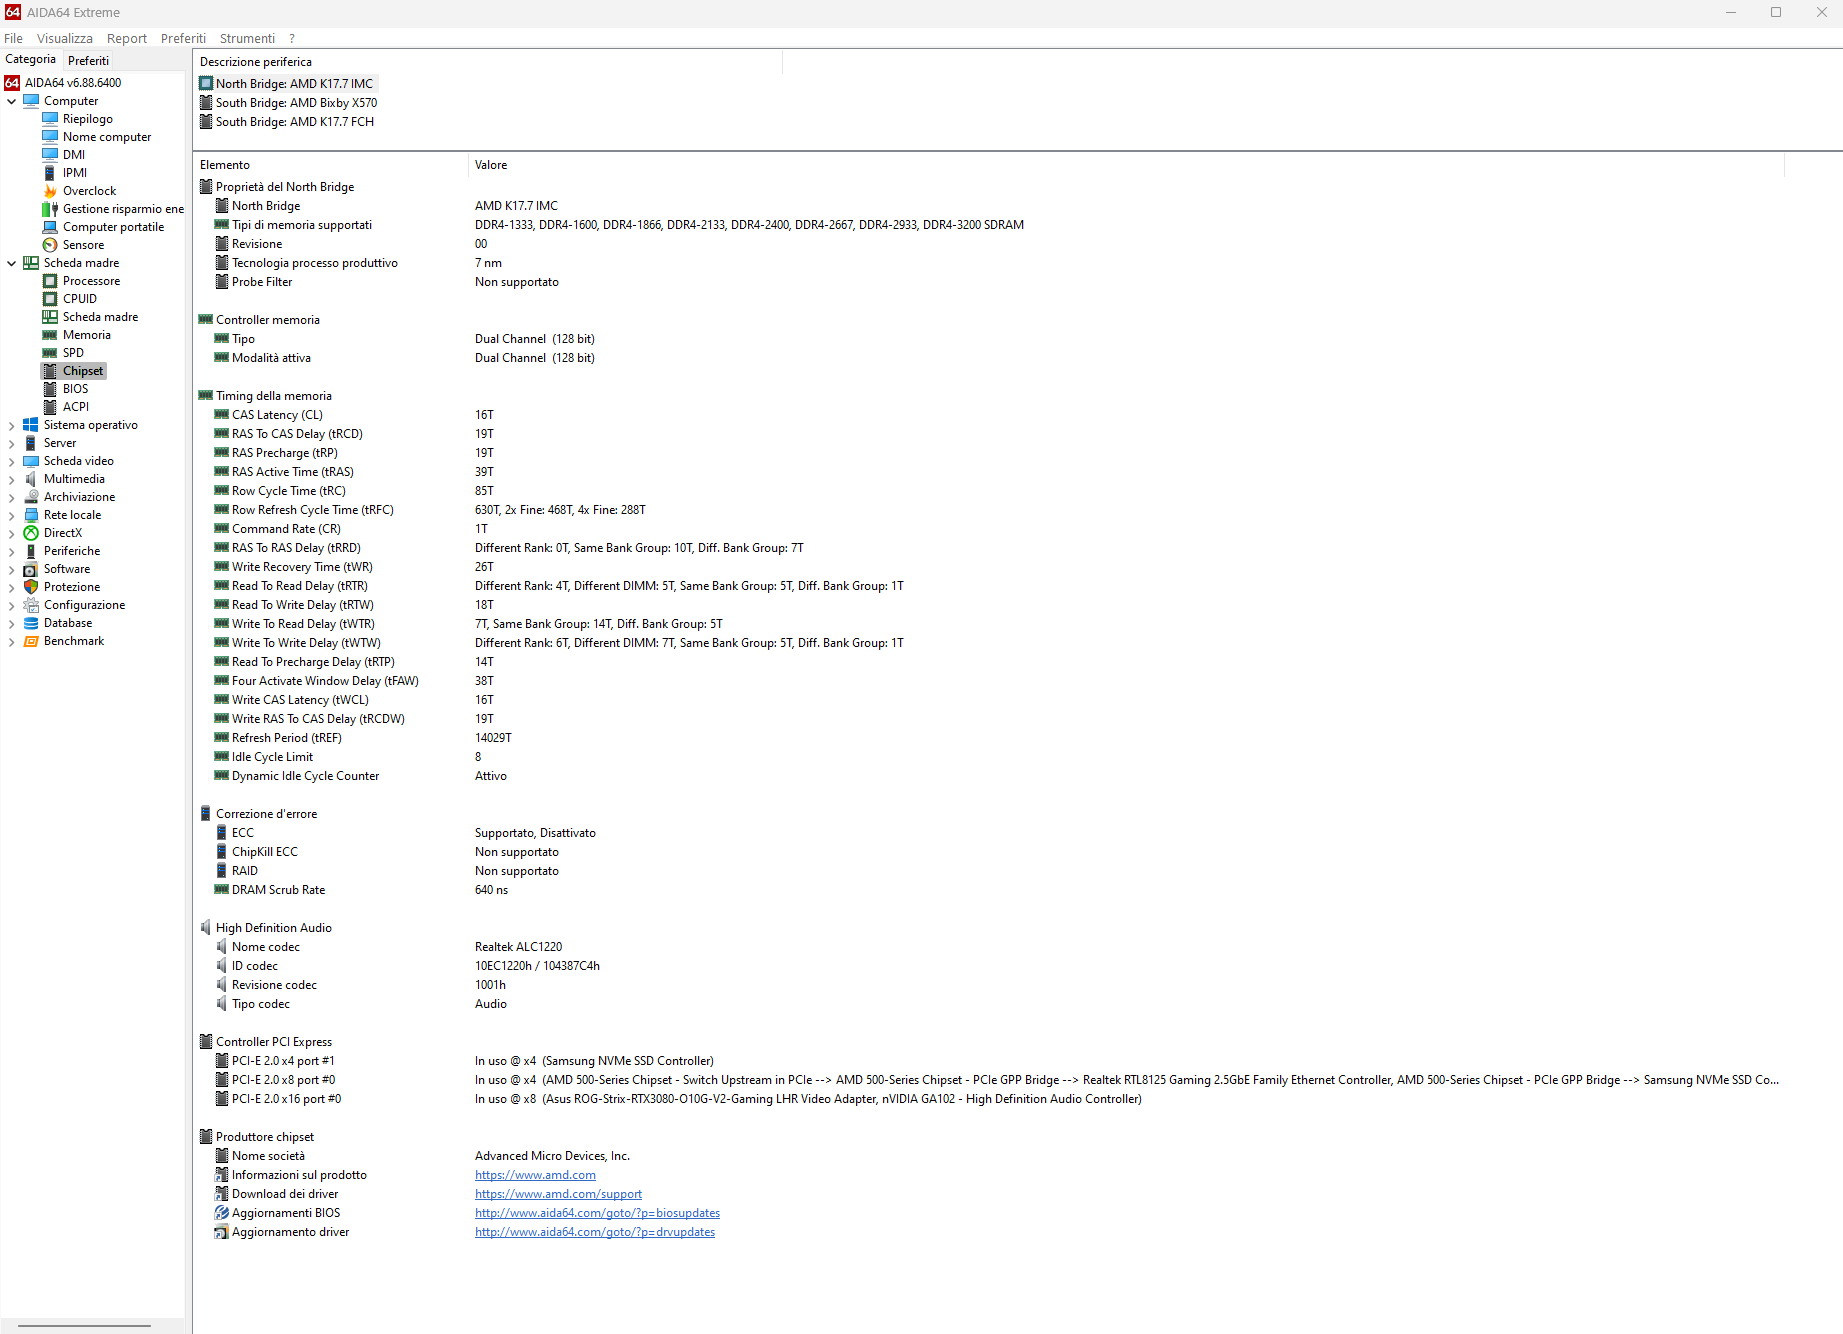Click the Aggiornamenti BIOS icon

[x=222, y=1213]
